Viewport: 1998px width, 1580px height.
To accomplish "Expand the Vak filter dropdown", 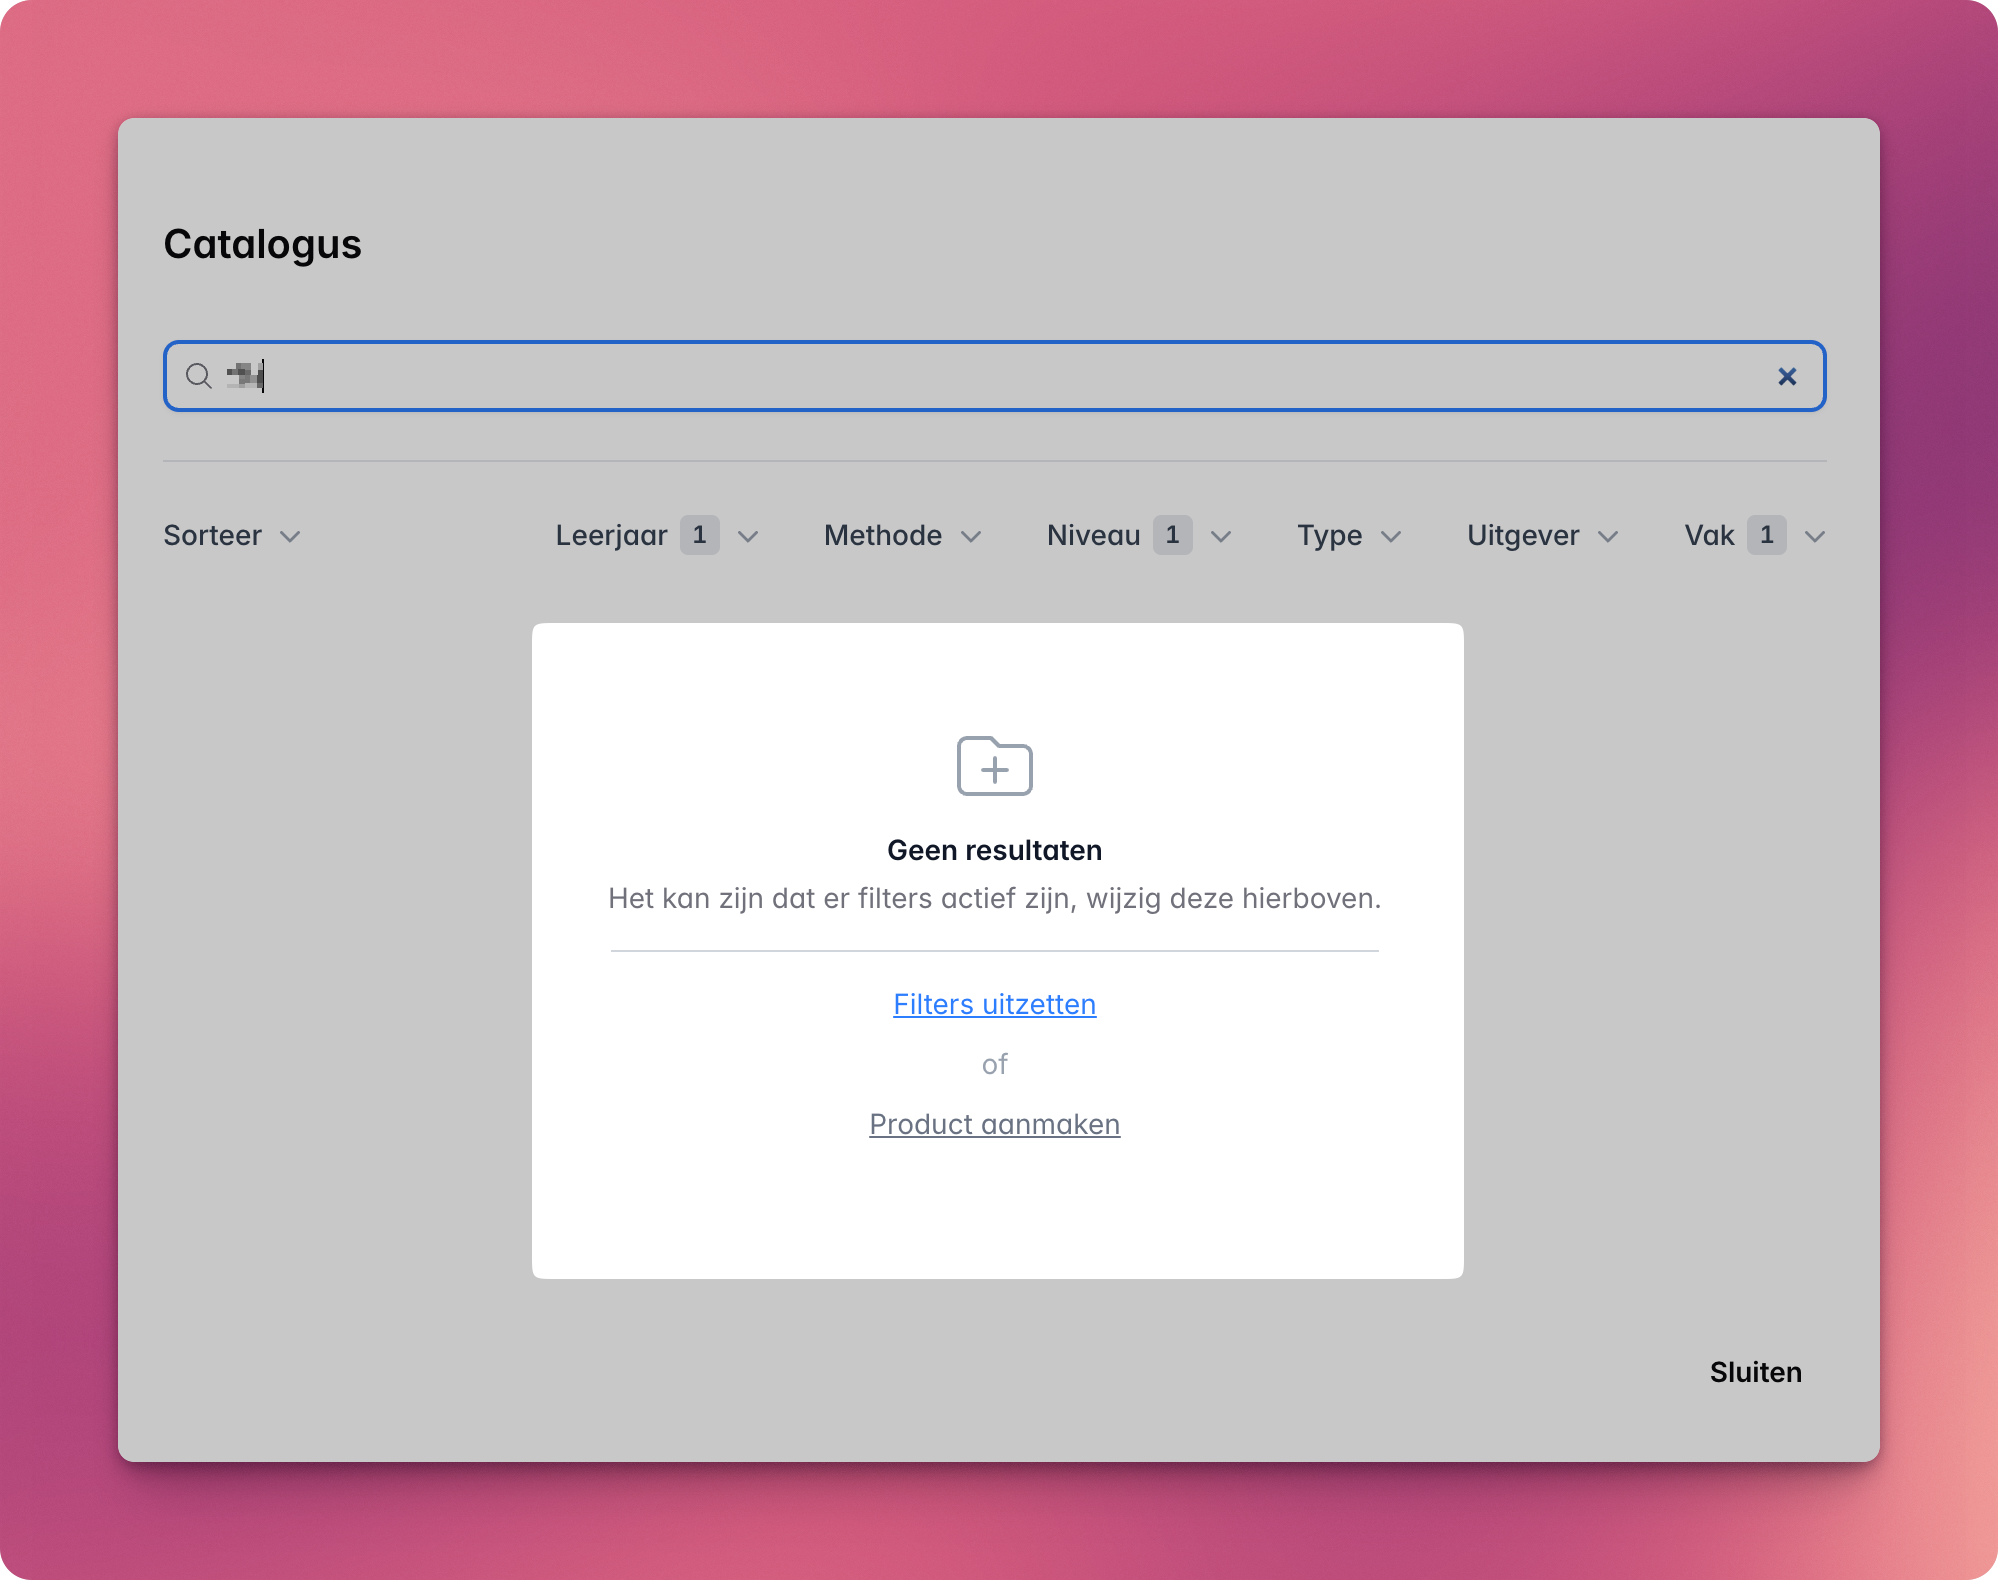I will tap(1709, 536).
